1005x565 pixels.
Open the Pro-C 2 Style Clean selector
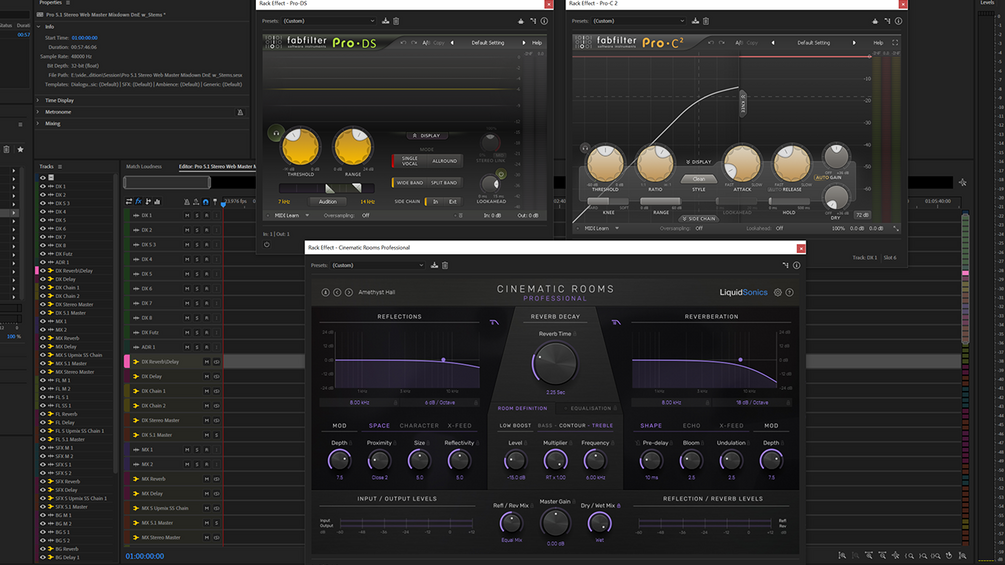tap(699, 179)
